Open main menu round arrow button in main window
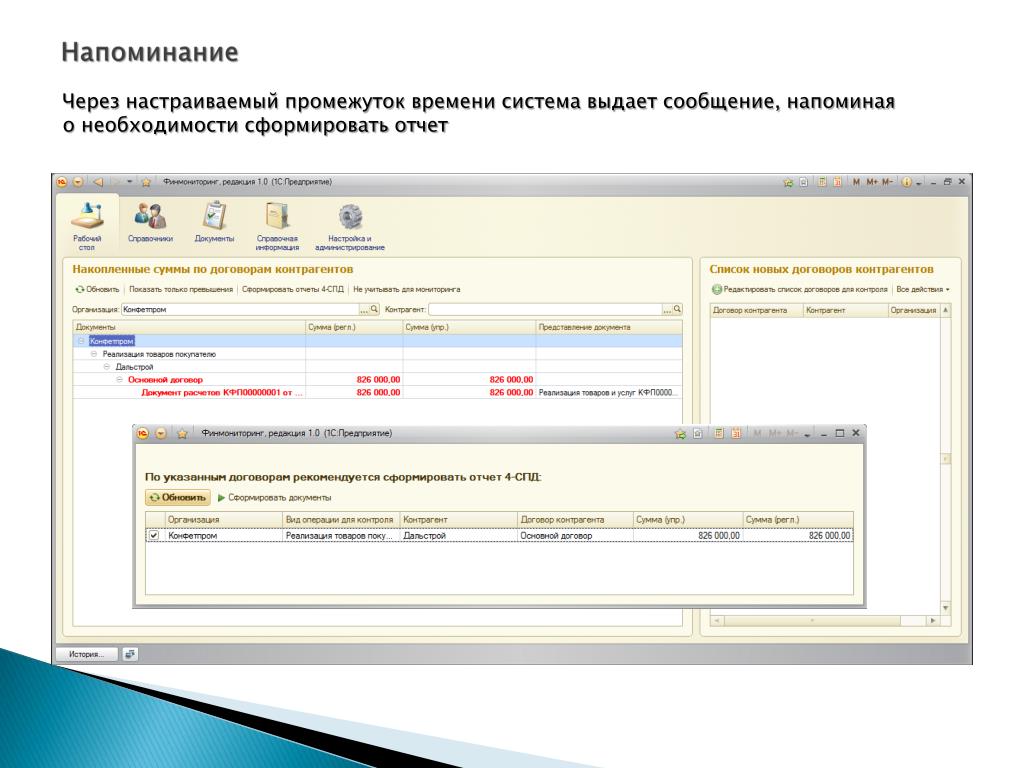The height and width of the screenshot is (768, 1024). point(78,182)
